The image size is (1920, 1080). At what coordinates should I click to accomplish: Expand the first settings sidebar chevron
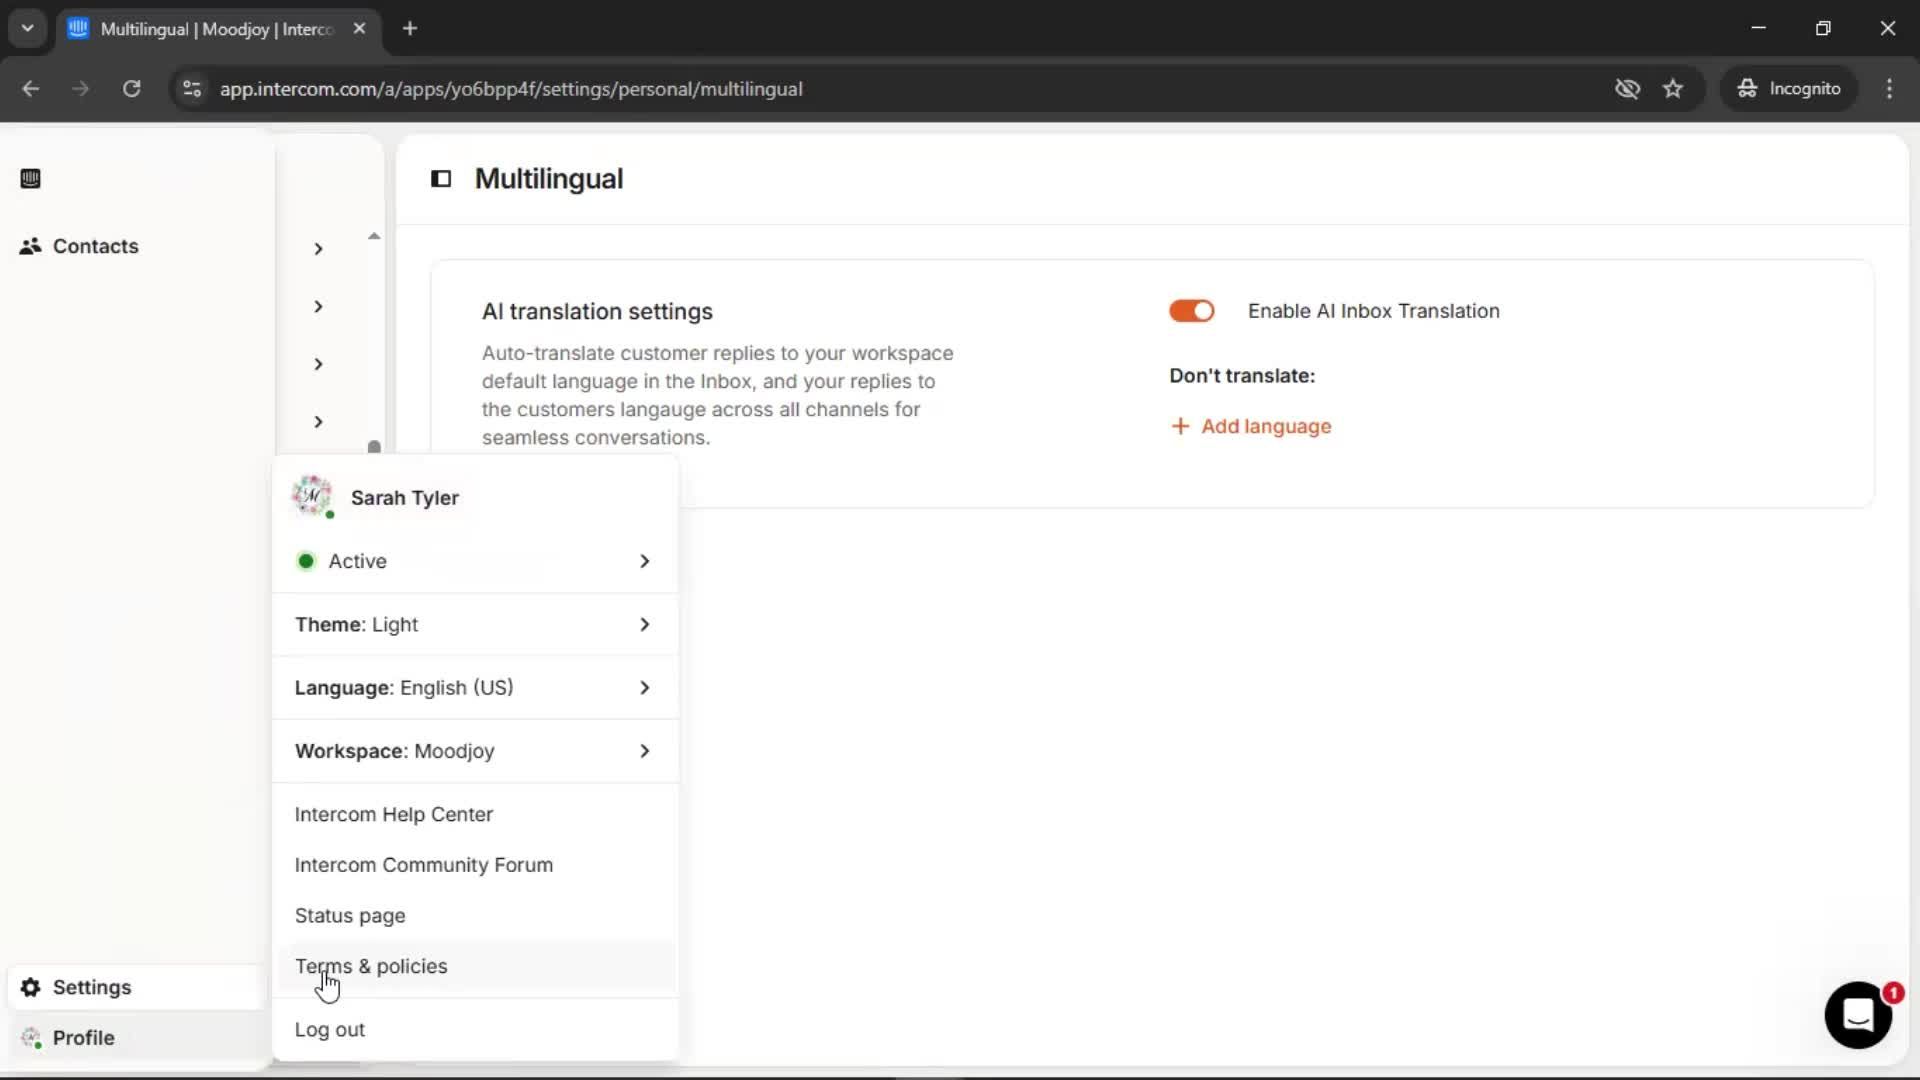pos(318,249)
